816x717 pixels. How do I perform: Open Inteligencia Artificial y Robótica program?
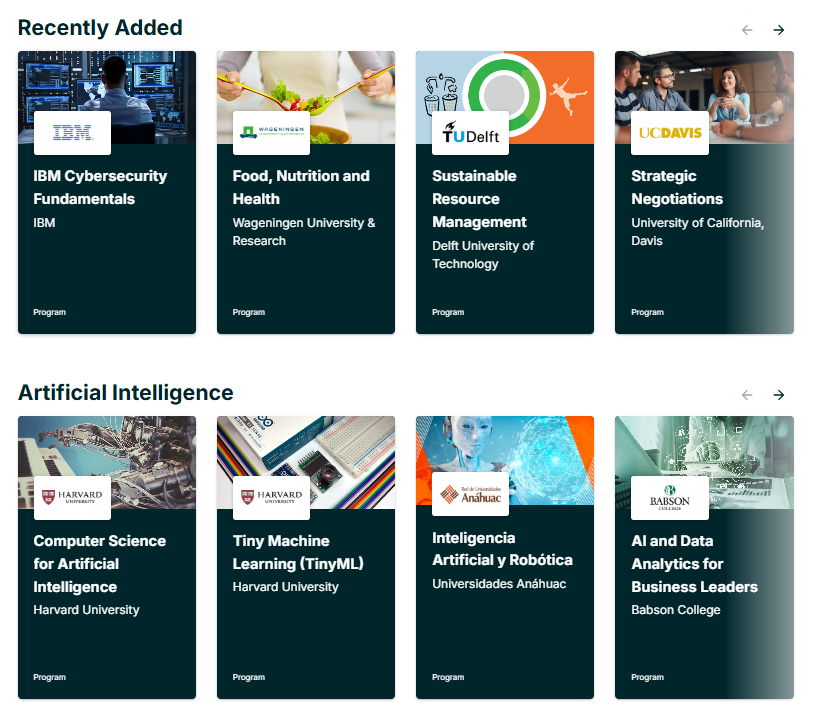[502, 549]
